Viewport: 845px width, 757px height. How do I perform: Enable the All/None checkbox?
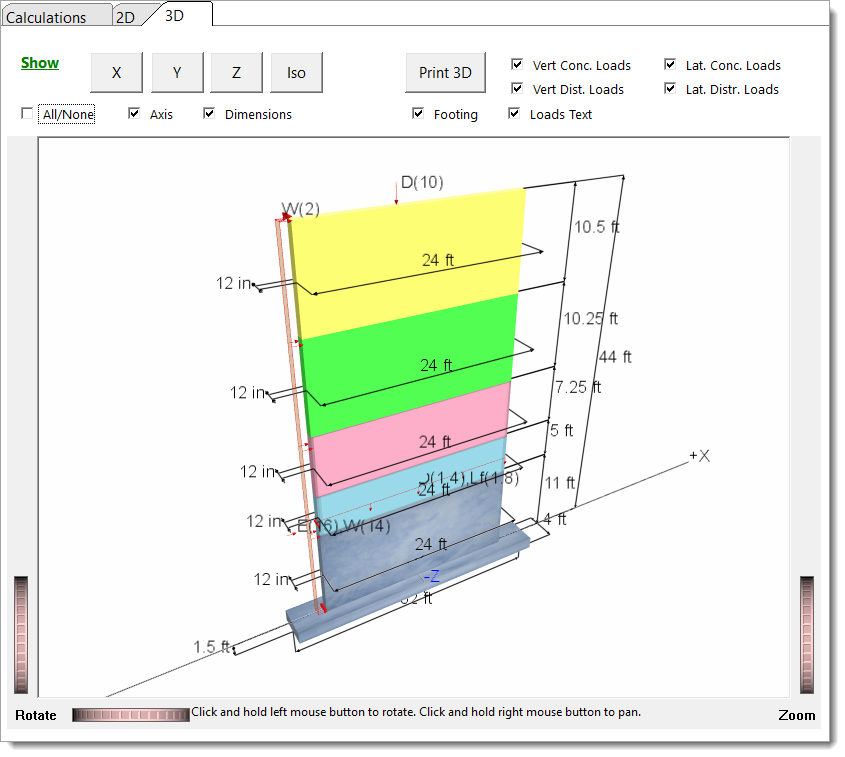pyautogui.click(x=25, y=114)
